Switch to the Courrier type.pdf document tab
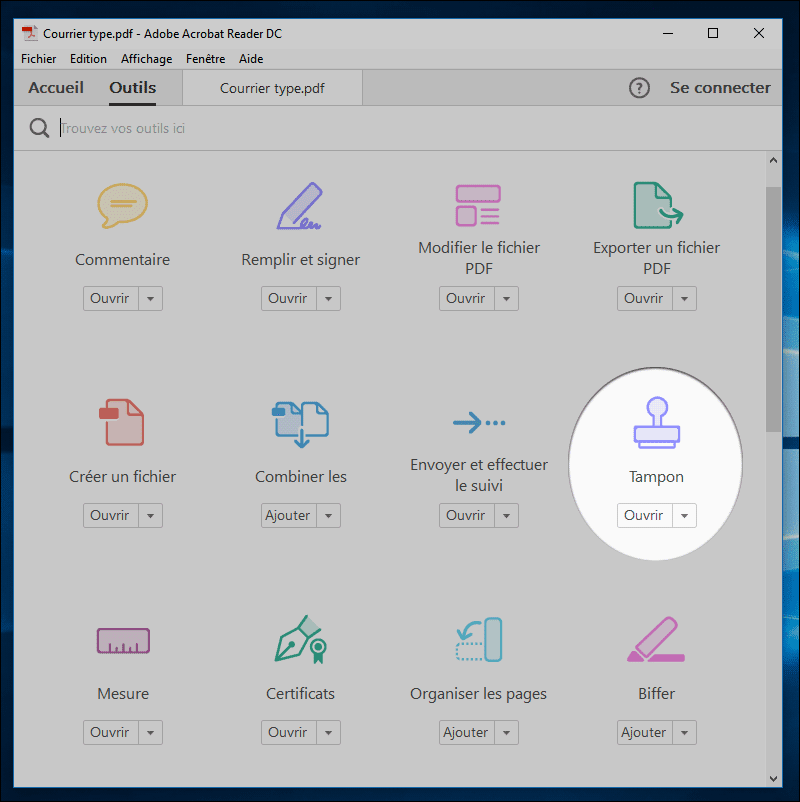The width and height of the screenshot is (800, 802). pyautogui.click(x=272, y=88)
